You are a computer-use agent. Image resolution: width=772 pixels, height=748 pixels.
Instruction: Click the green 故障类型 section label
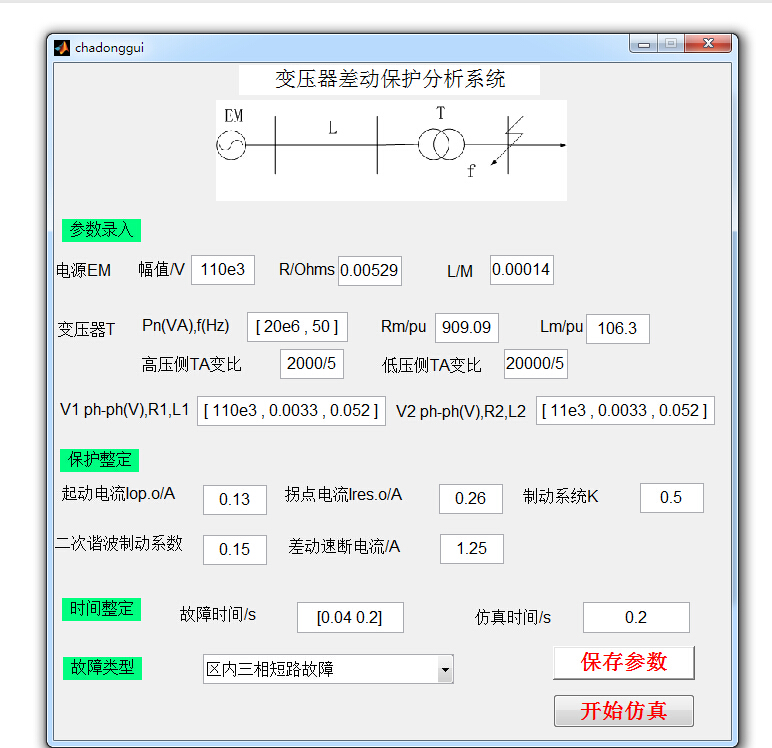pyautogui.click(x=102, y=668)
